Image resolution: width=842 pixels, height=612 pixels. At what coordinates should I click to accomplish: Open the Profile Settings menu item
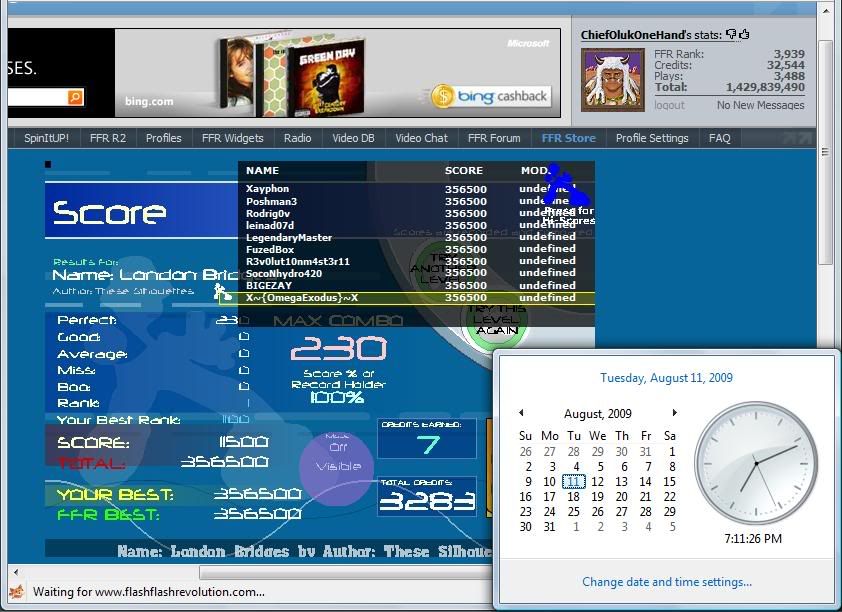pos(652,138)
